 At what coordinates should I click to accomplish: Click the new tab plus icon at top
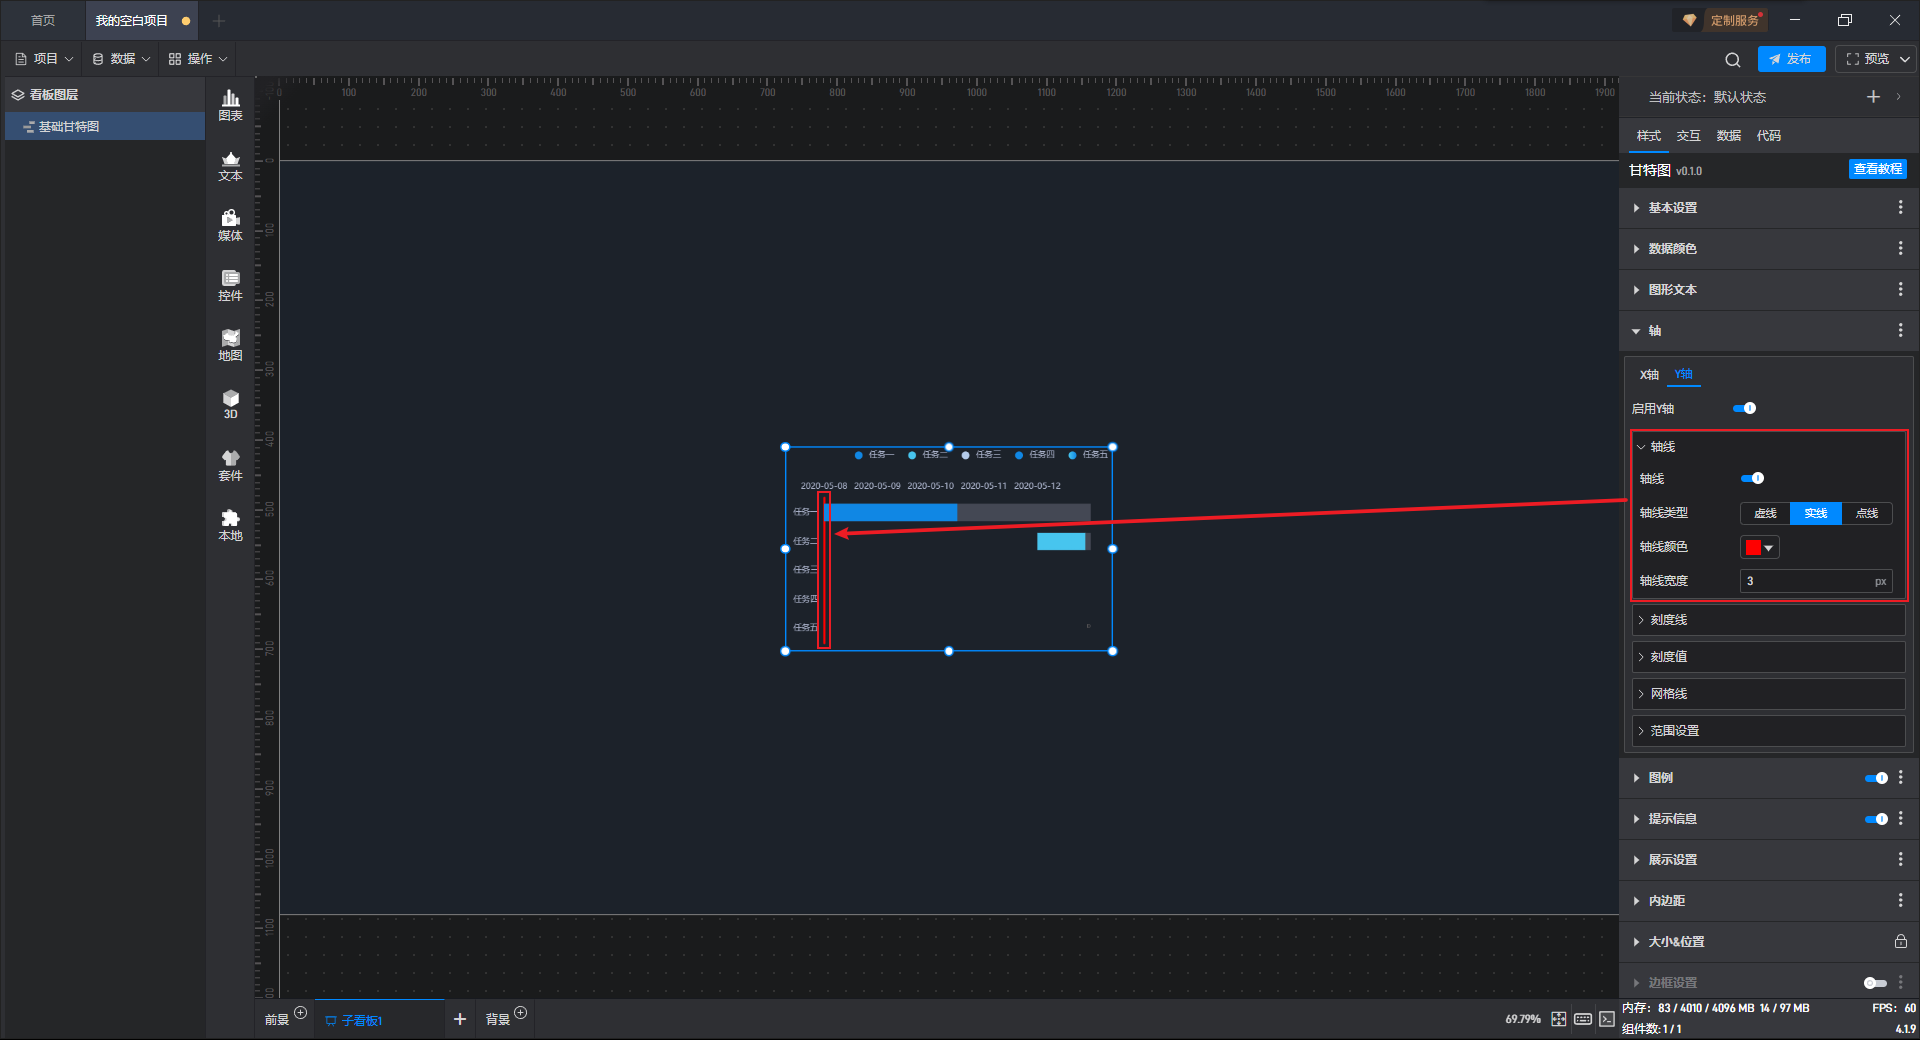coord(219,20)
